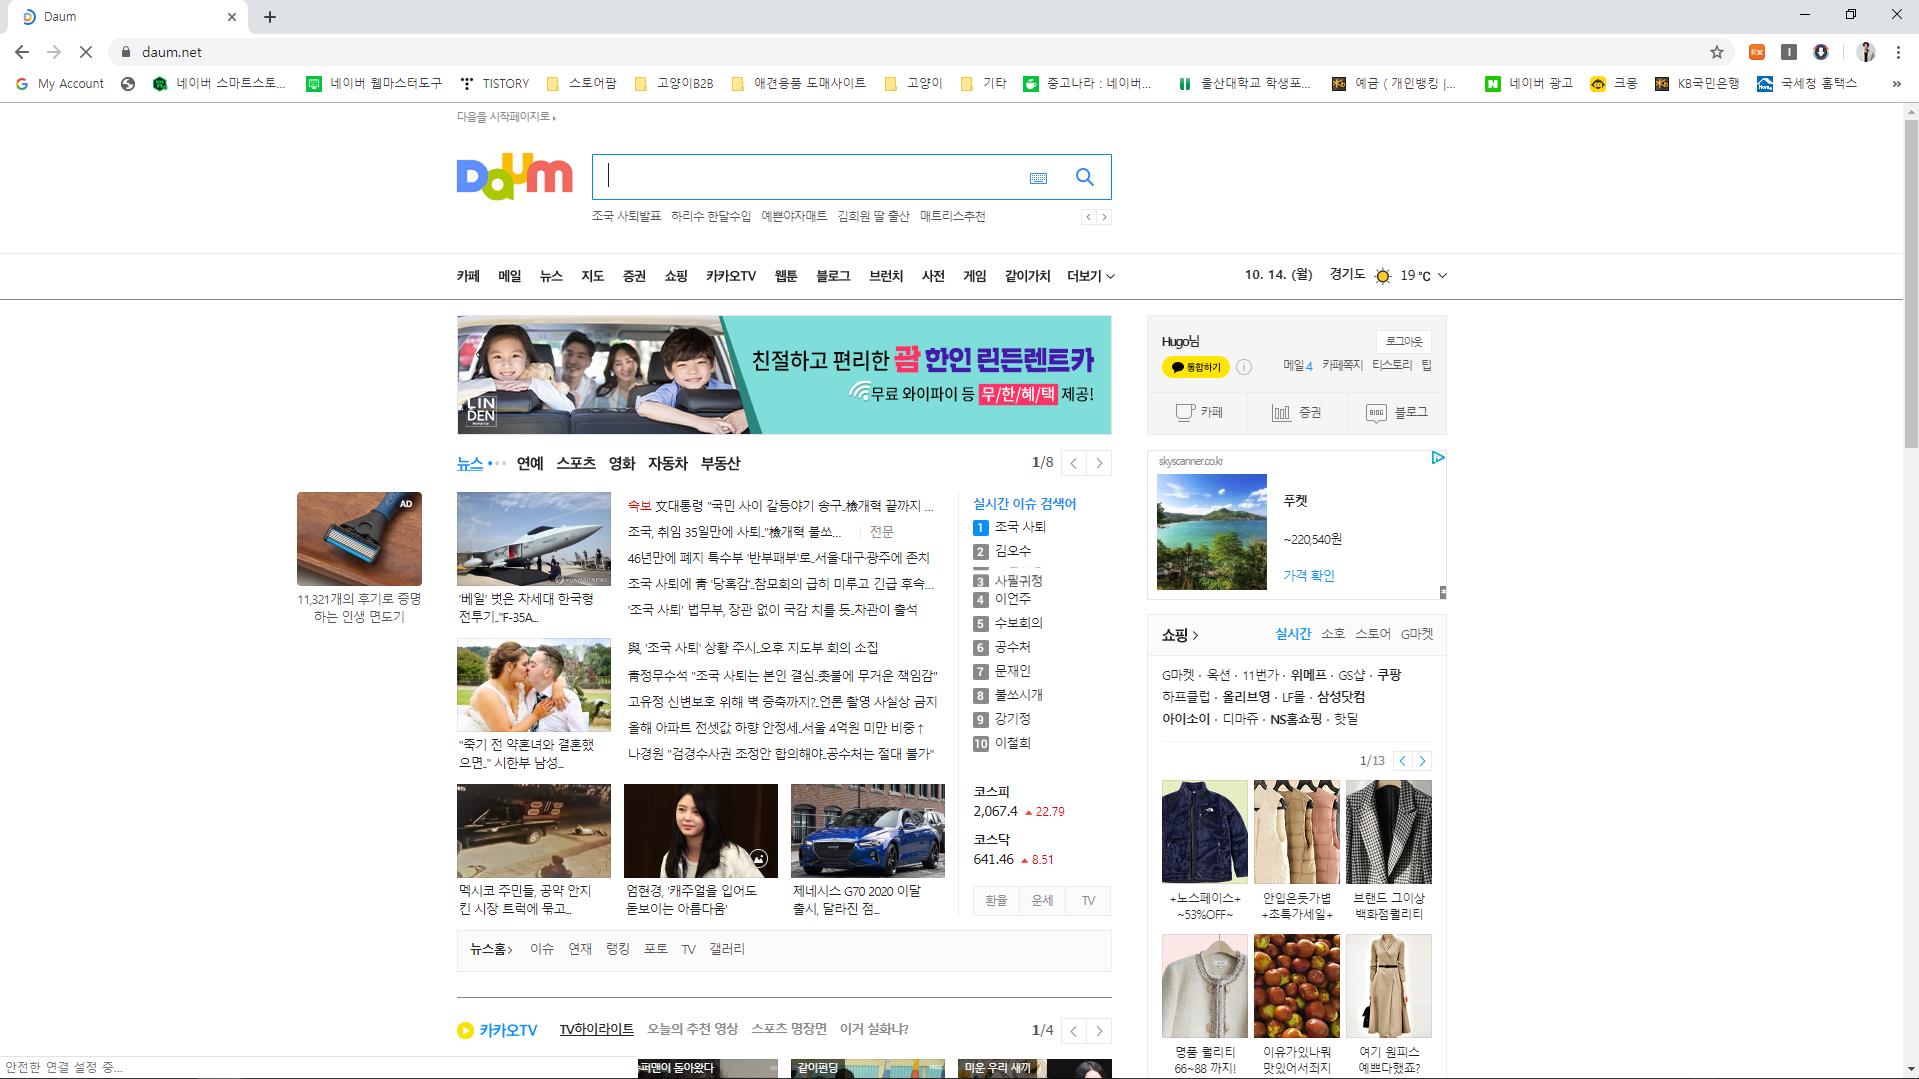Click 다음을 시작페이지로 link
The width and height of the screenshot is (1919, 1079).
tap(504, 117)
